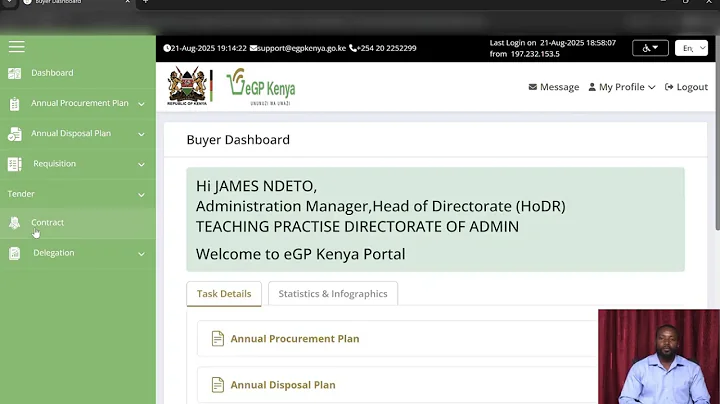Click the support@egpkenya.go.ke email address
The width and height of the screenshot is (720, 404).
coord(301,48)
